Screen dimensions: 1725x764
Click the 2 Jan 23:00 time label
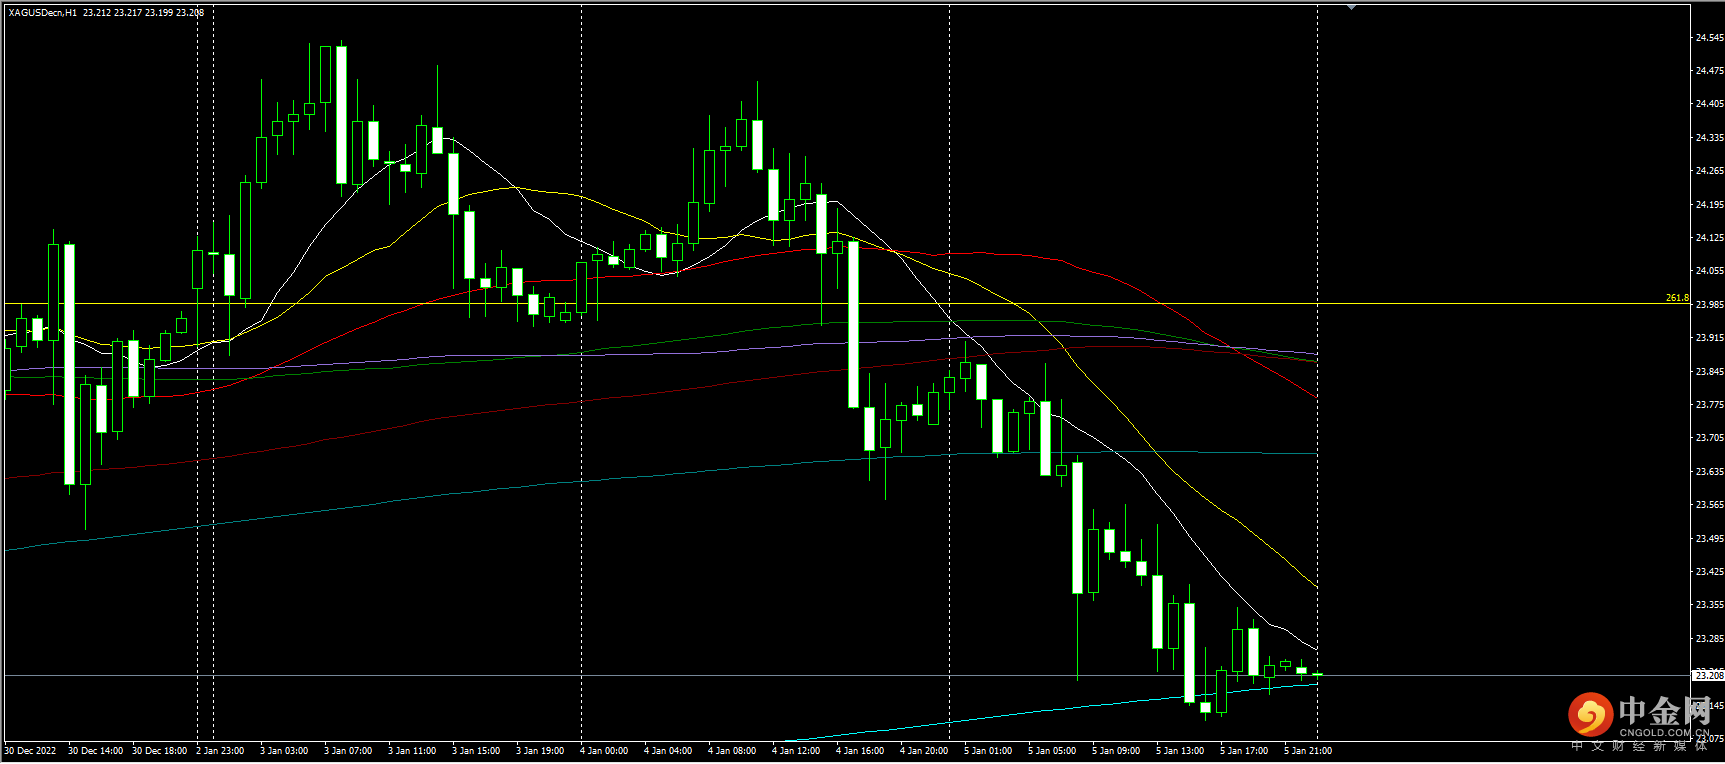220,751
